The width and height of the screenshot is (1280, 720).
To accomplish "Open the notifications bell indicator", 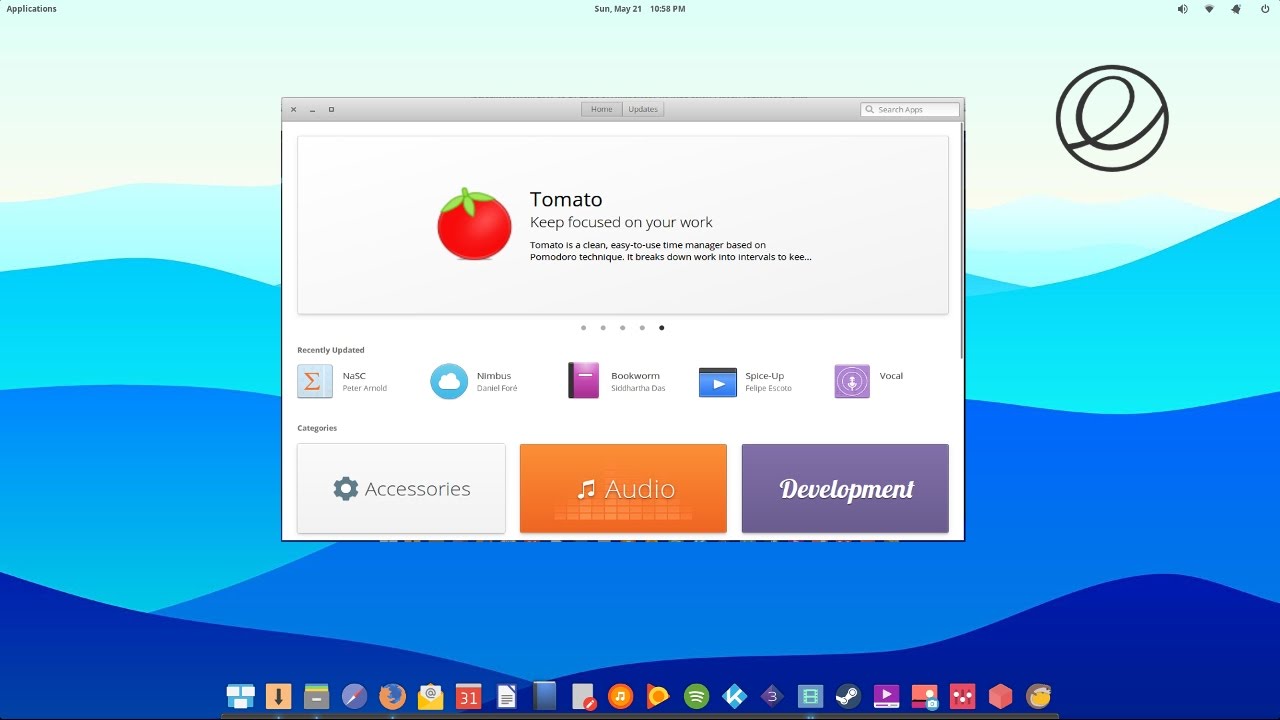I will click(x=1236, y=9).
